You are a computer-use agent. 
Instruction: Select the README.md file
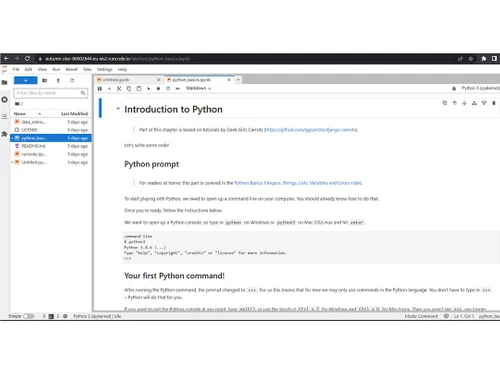point(51,146)
